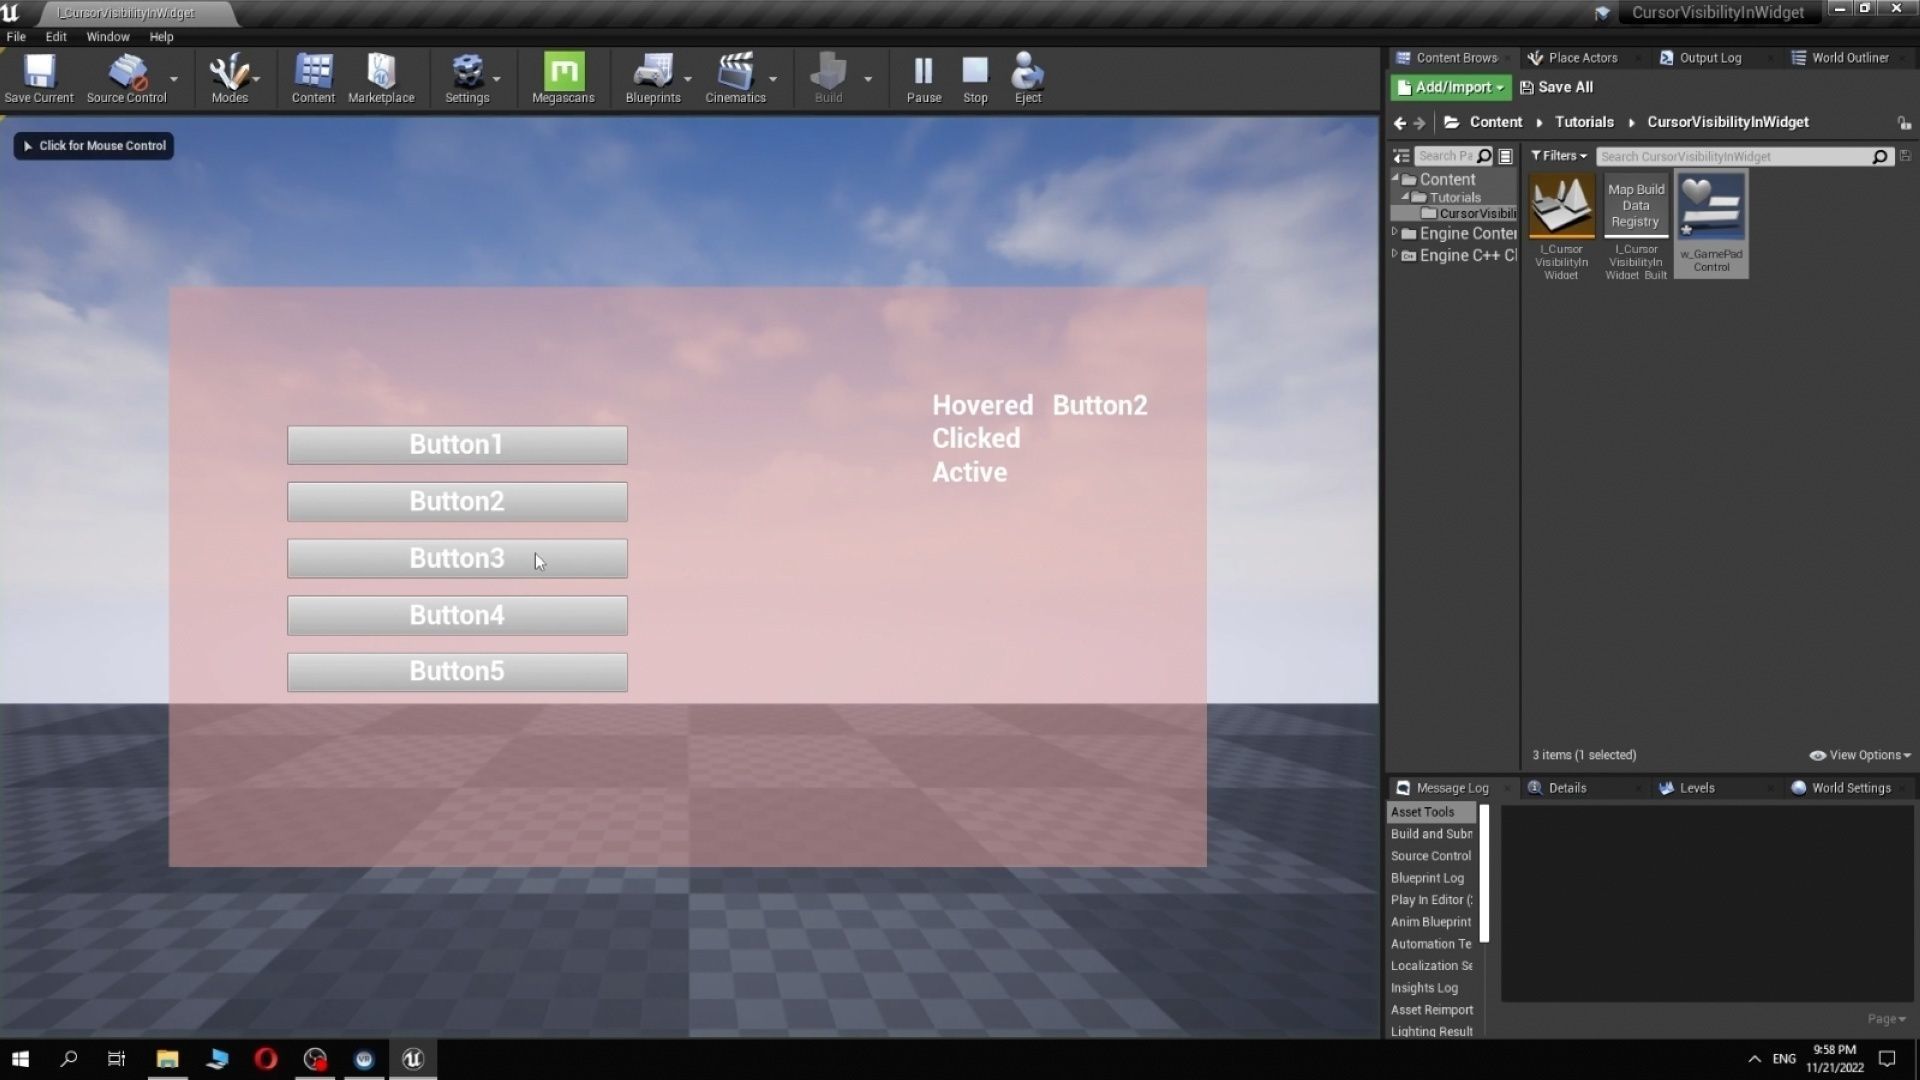The image size is (1920, 1080).
Task: Open the View Options eye menu
Action: coord(1859,755)
